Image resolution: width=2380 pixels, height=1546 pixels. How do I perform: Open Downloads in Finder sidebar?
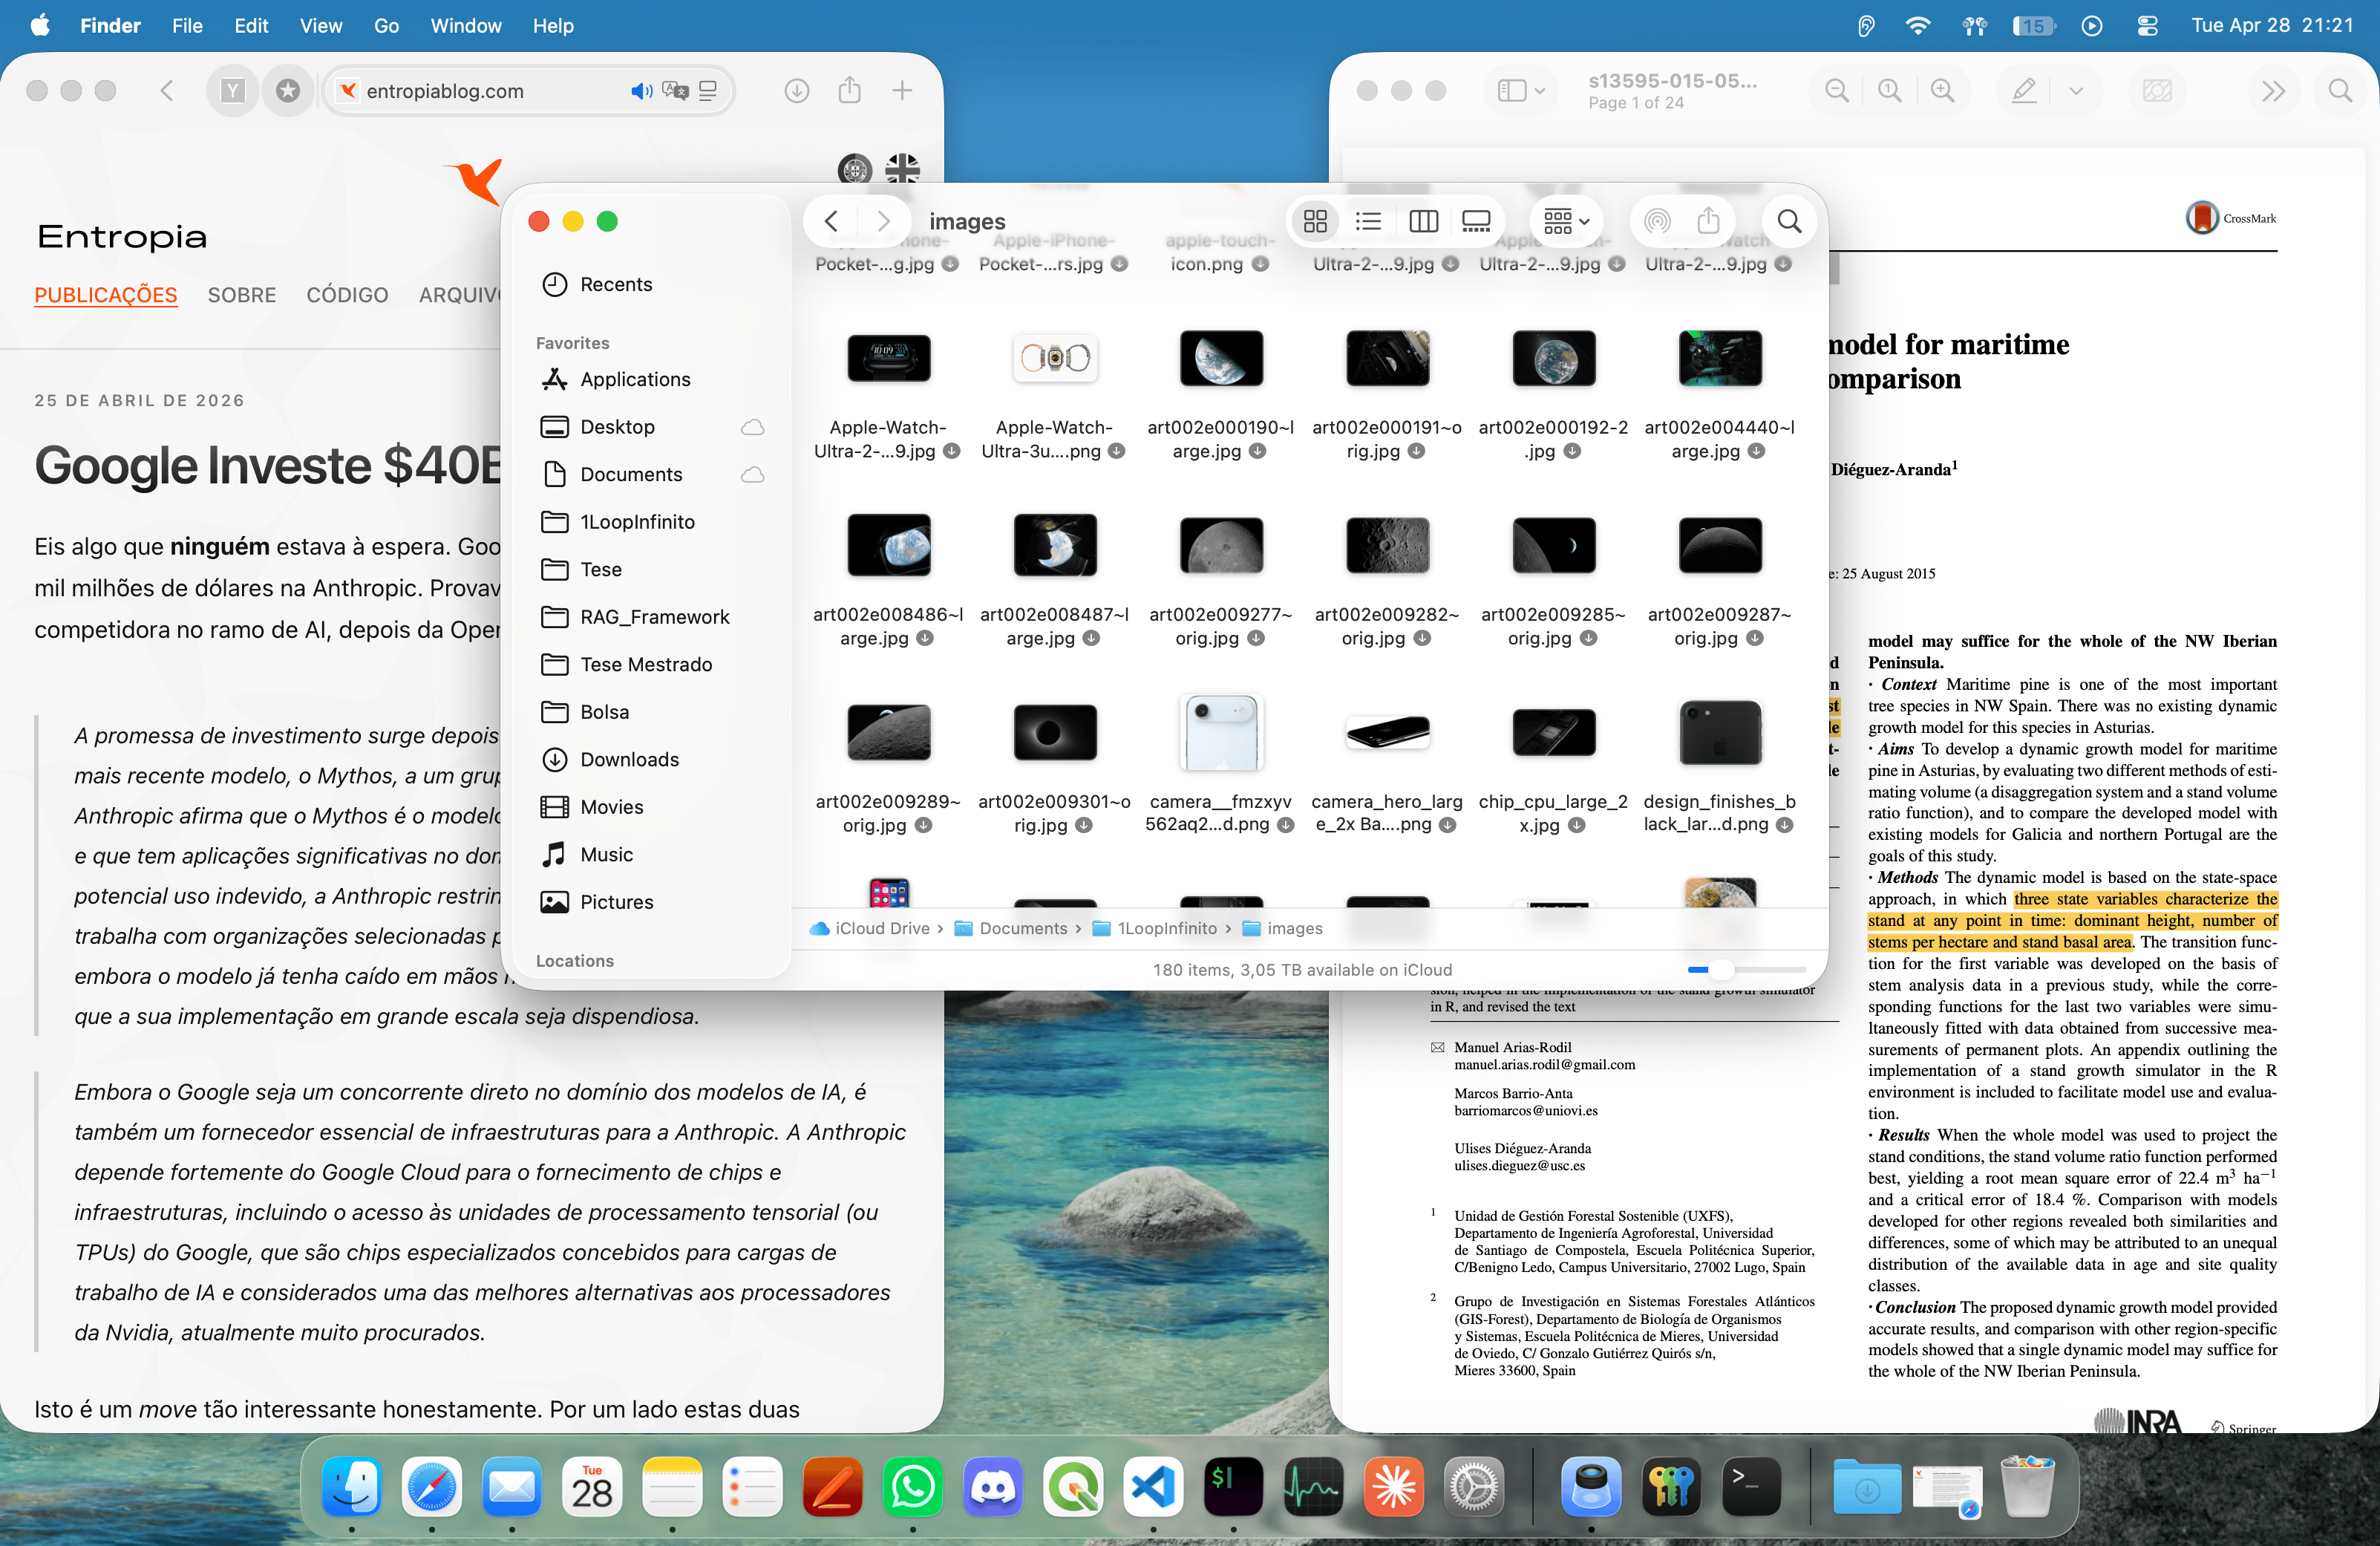(629, 759)
